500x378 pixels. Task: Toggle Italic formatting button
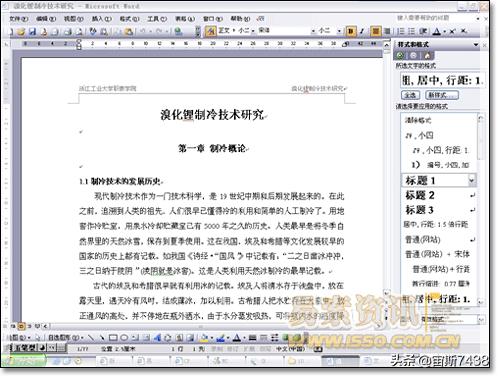[362, 31]
